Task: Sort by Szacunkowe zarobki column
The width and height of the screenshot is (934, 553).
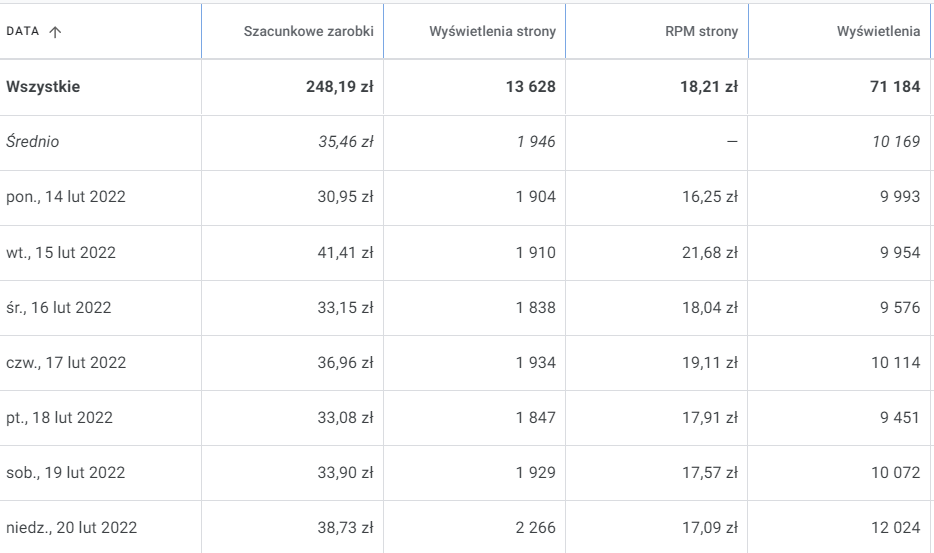Action: [x=308, y=31]
